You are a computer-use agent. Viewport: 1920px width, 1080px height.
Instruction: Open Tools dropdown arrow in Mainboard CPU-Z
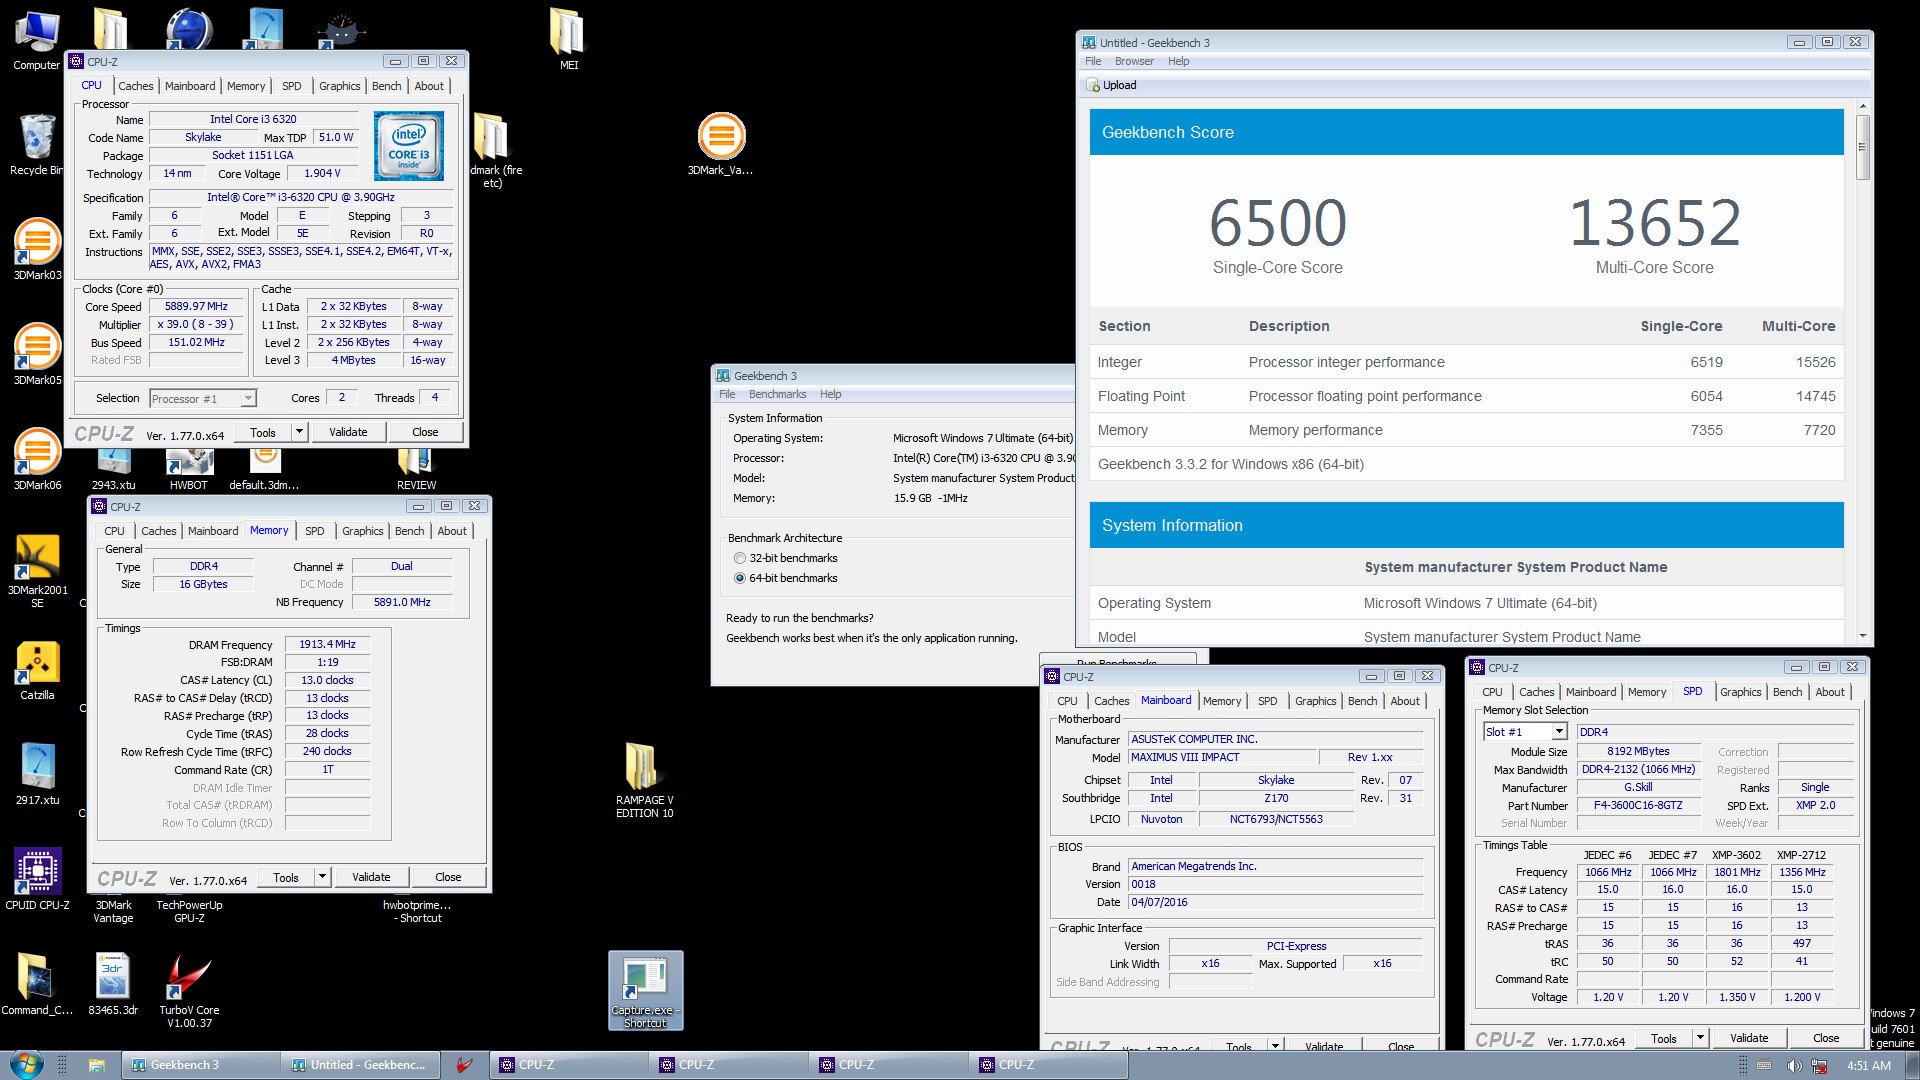(1275, 1046)
